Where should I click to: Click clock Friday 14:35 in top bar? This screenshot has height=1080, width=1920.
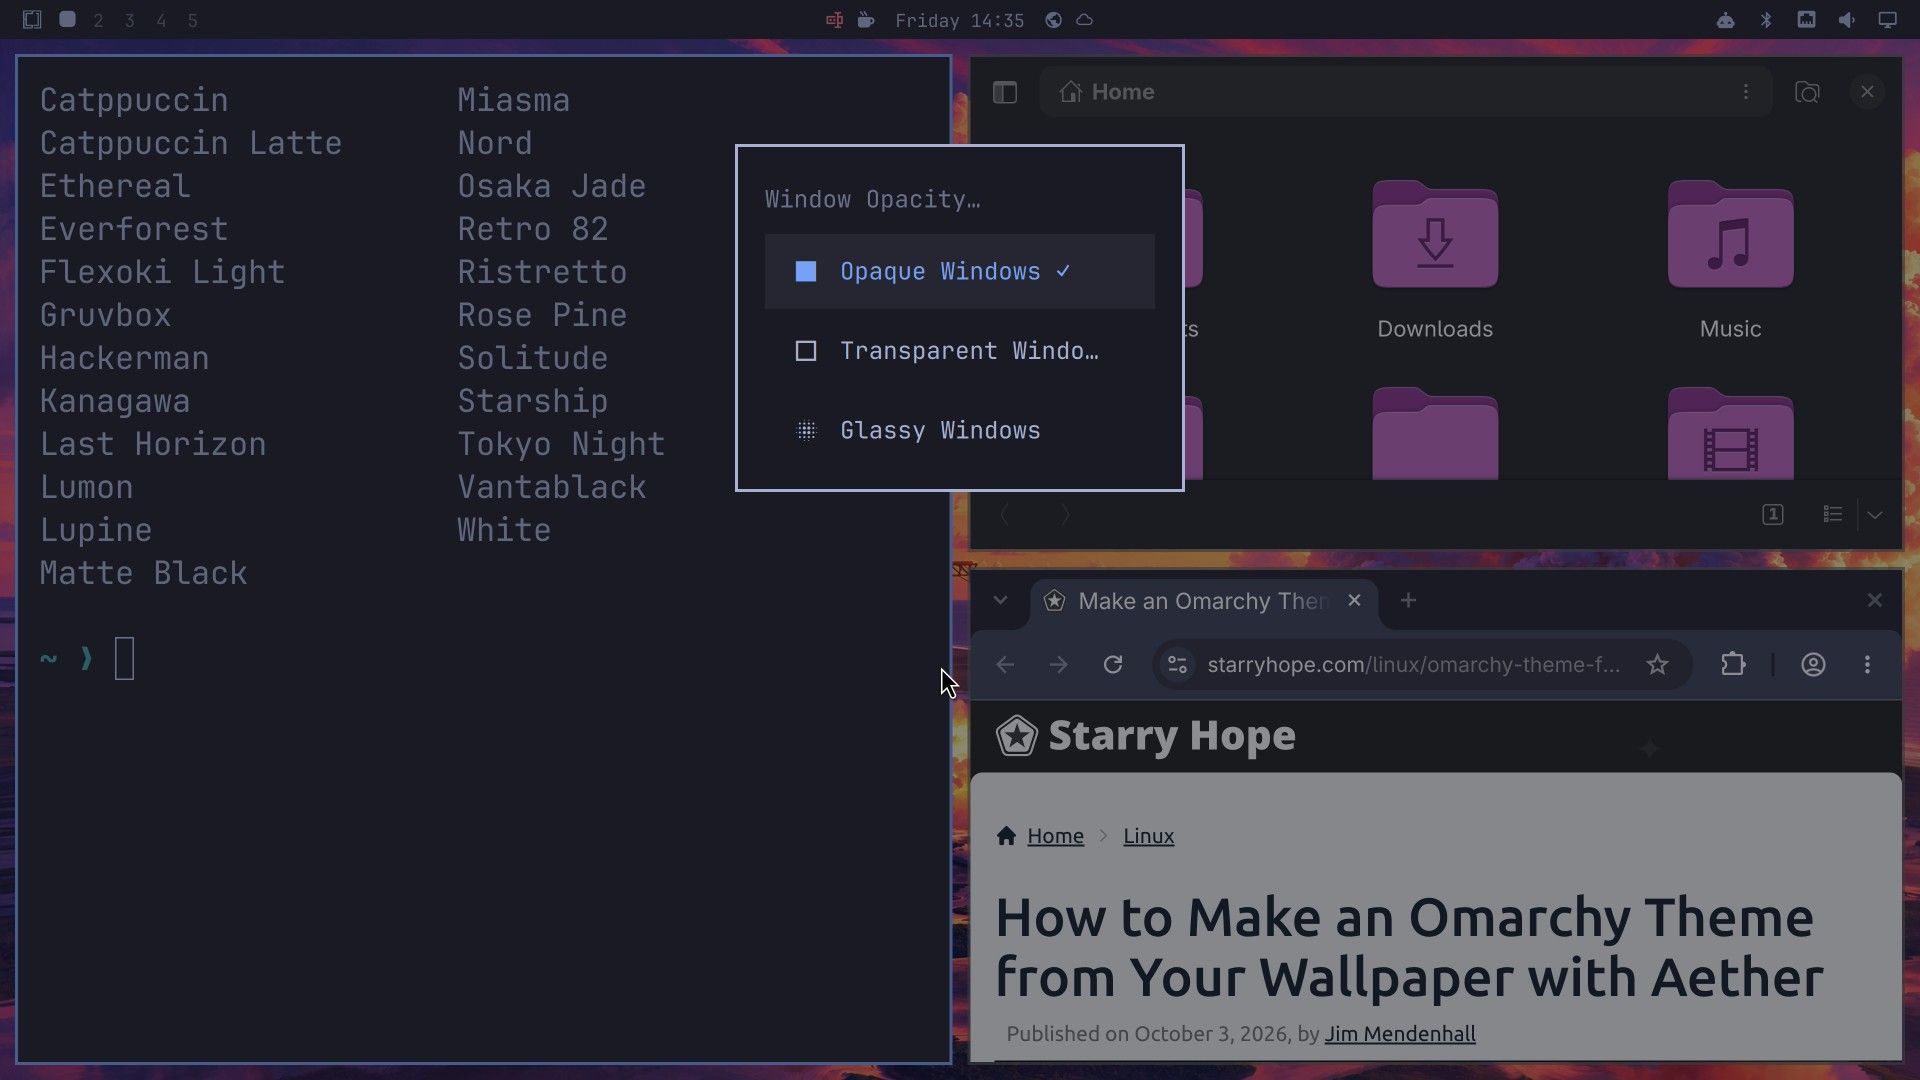point(959,20)
